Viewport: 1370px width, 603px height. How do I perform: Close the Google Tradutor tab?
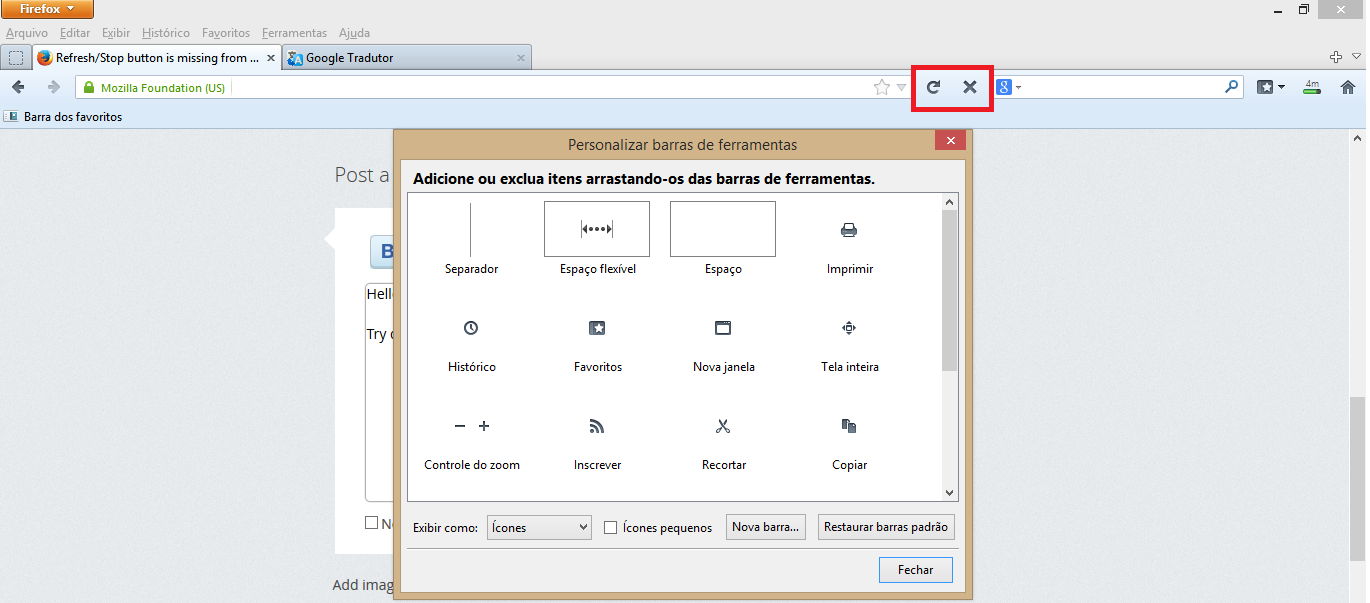tap(520, 58)
